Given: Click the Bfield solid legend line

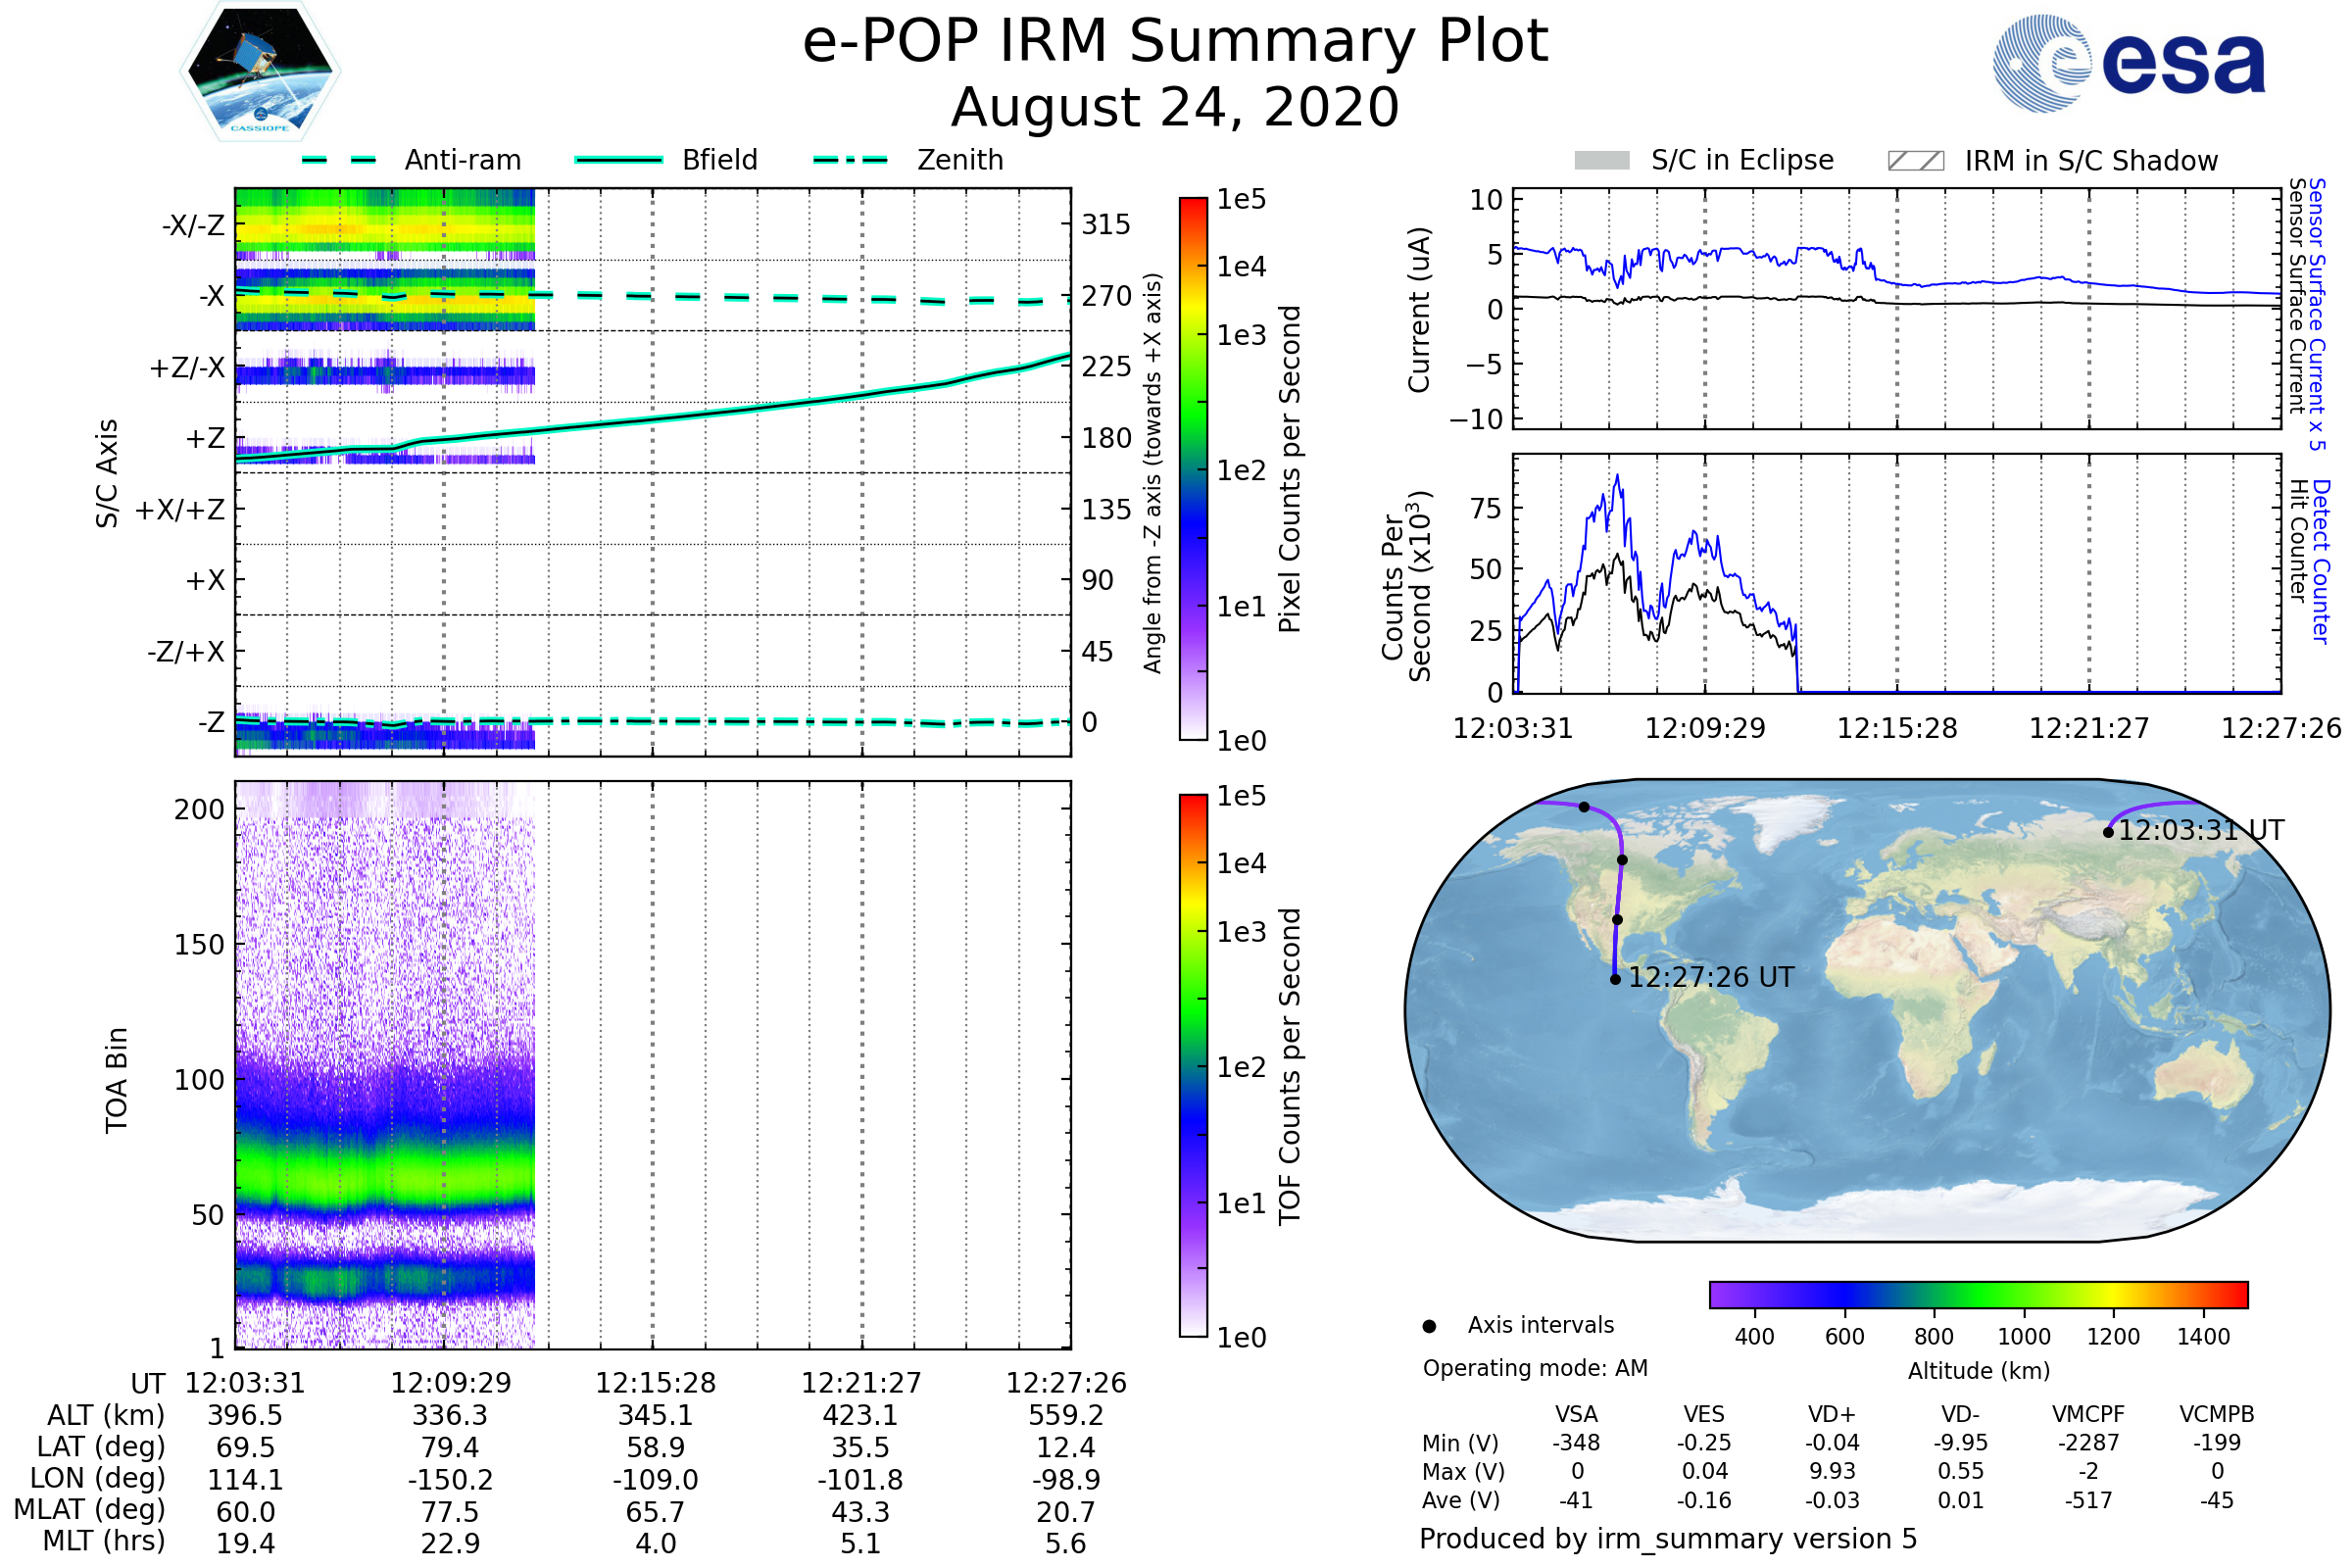Looking at the screenshot, I should (618, 160).
